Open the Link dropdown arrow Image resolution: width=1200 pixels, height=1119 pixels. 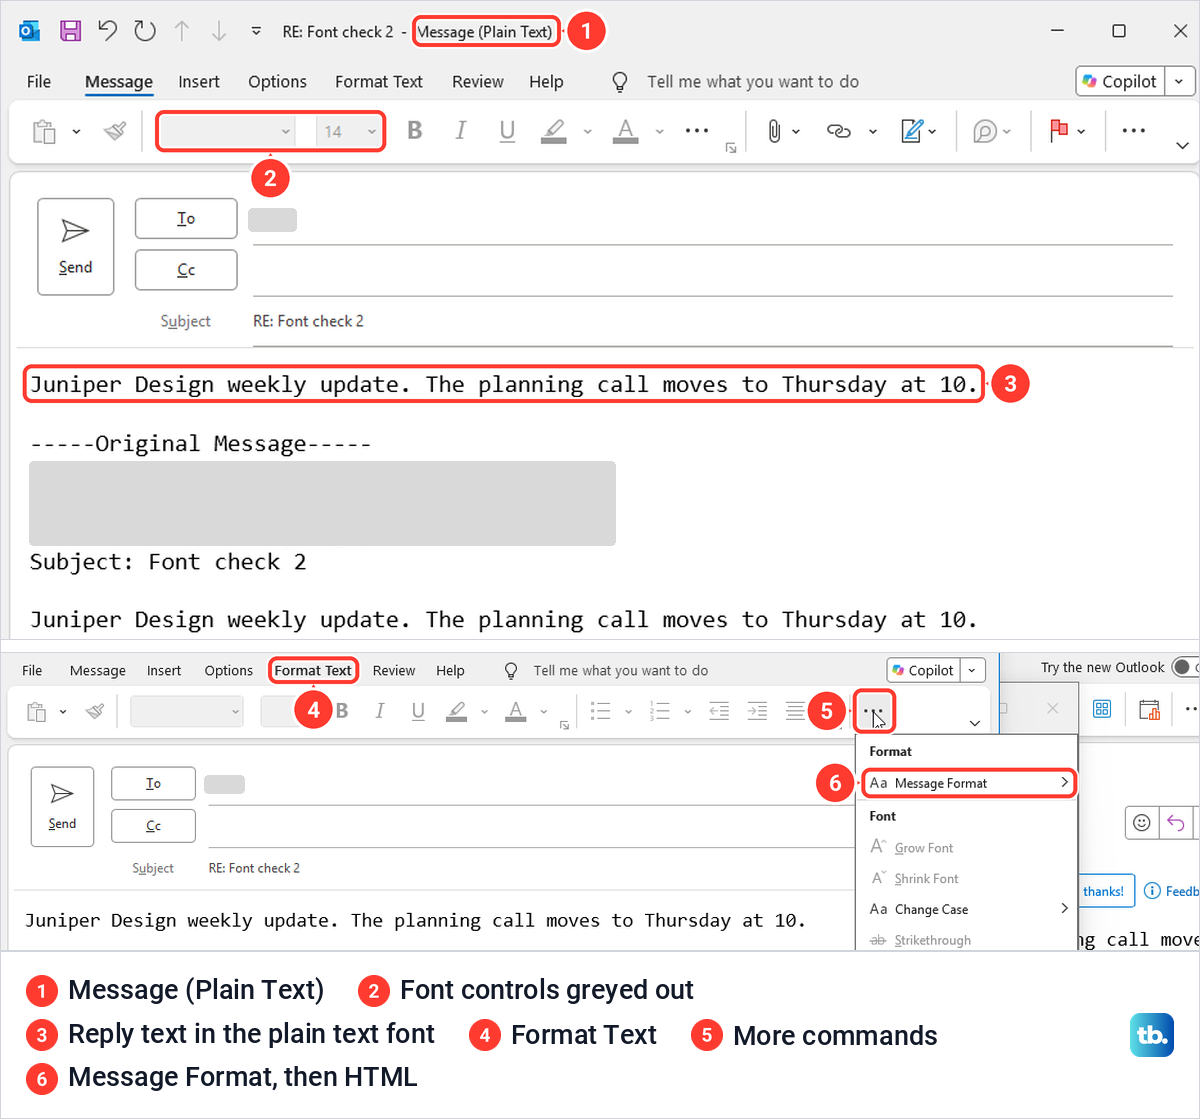872,131
